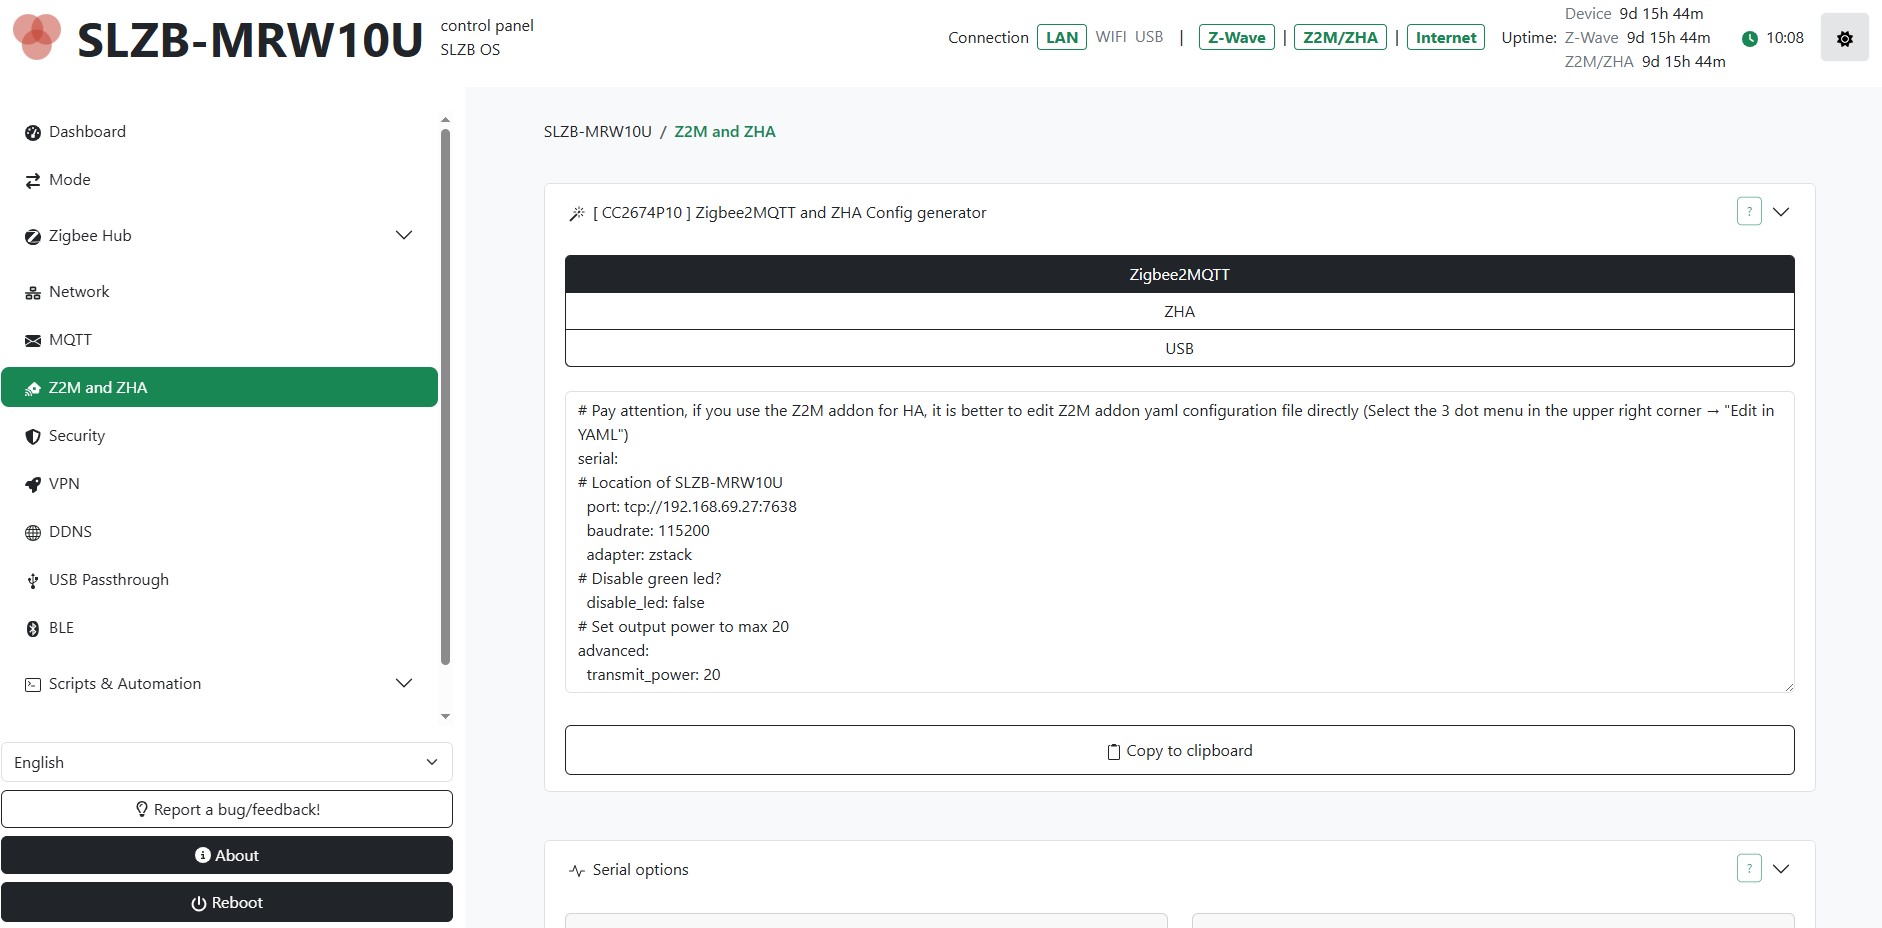Image resolution: width=1882 pixels, height=928 pixels.
Task: Click the USB connection label in header
Action: (1149, 37)
